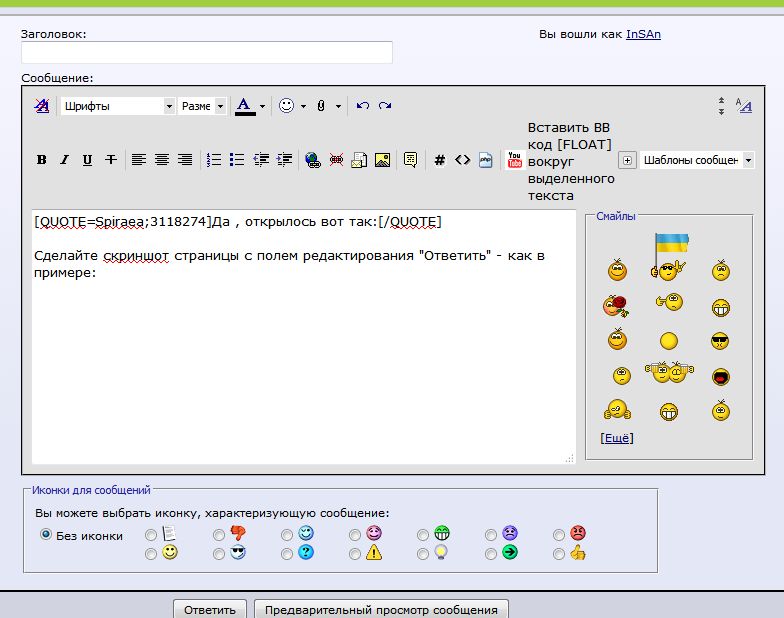Insert an email link
Screen dimensions: 784x618
pos(359,160)
